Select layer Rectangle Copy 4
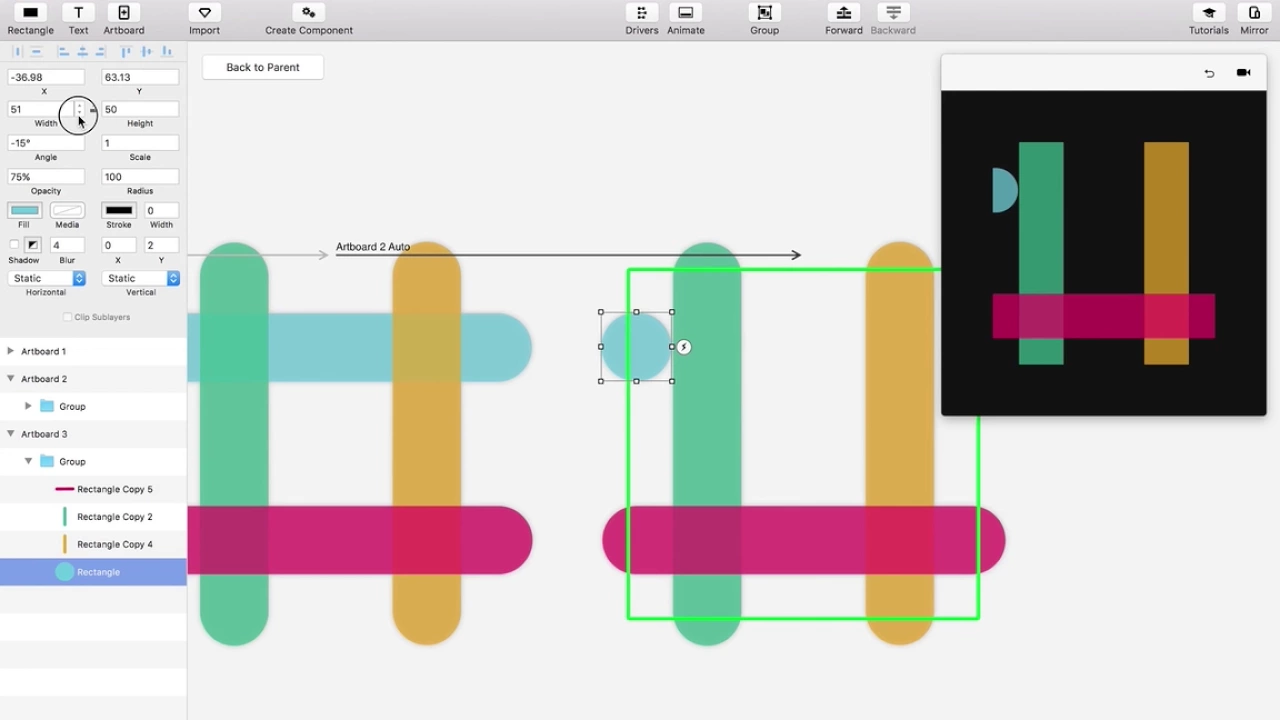 93,544
